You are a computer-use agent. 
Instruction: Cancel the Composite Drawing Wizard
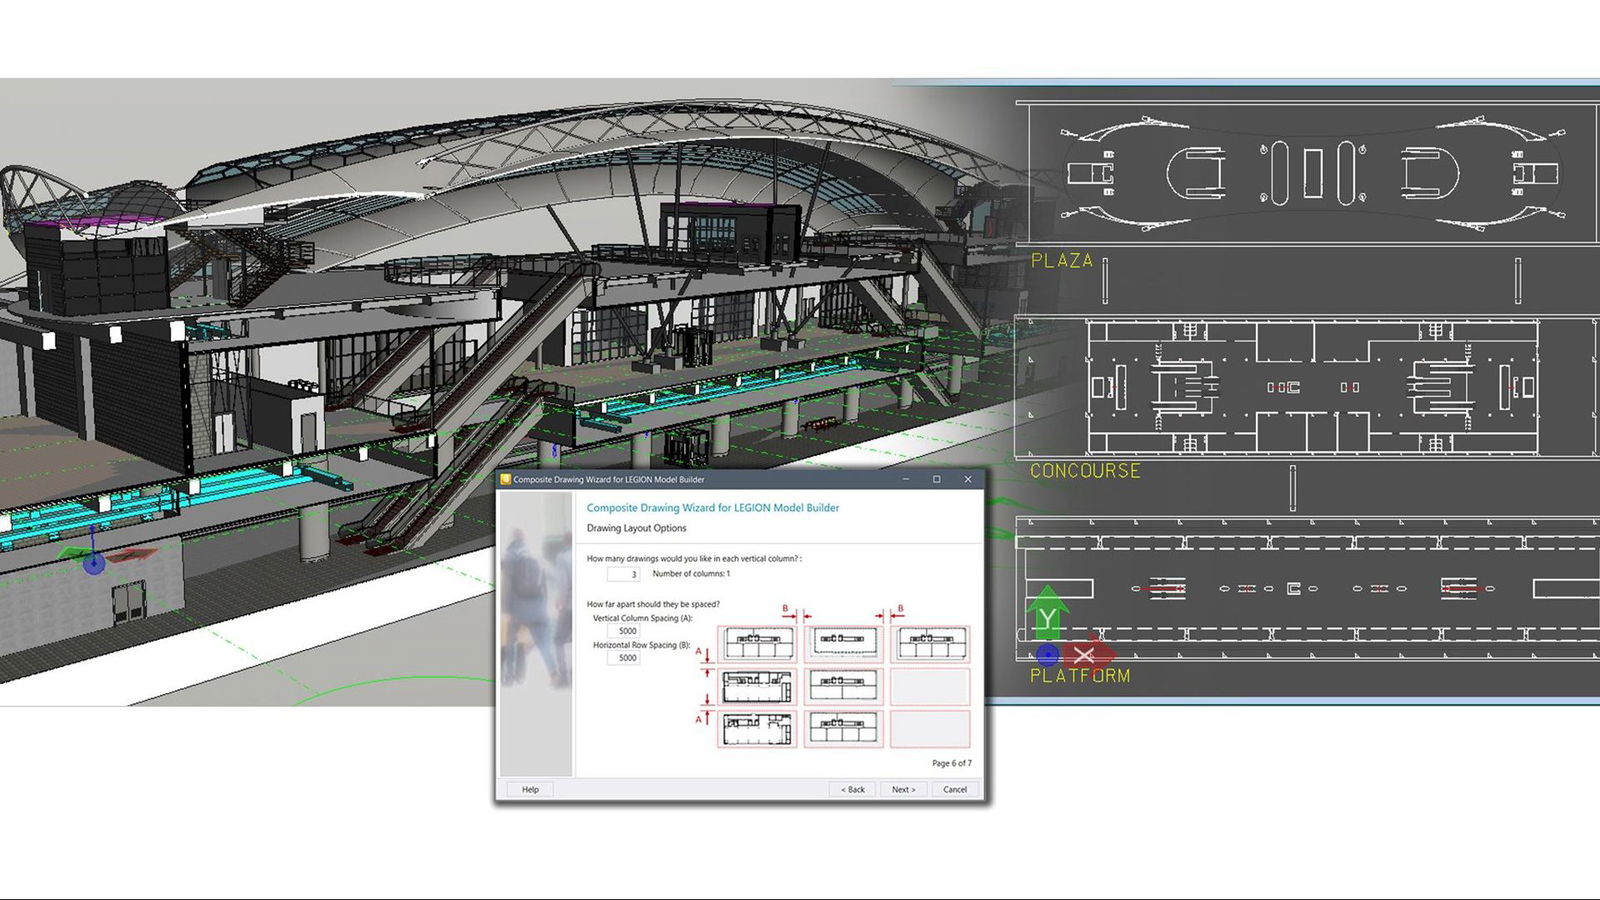click(955, 789)
